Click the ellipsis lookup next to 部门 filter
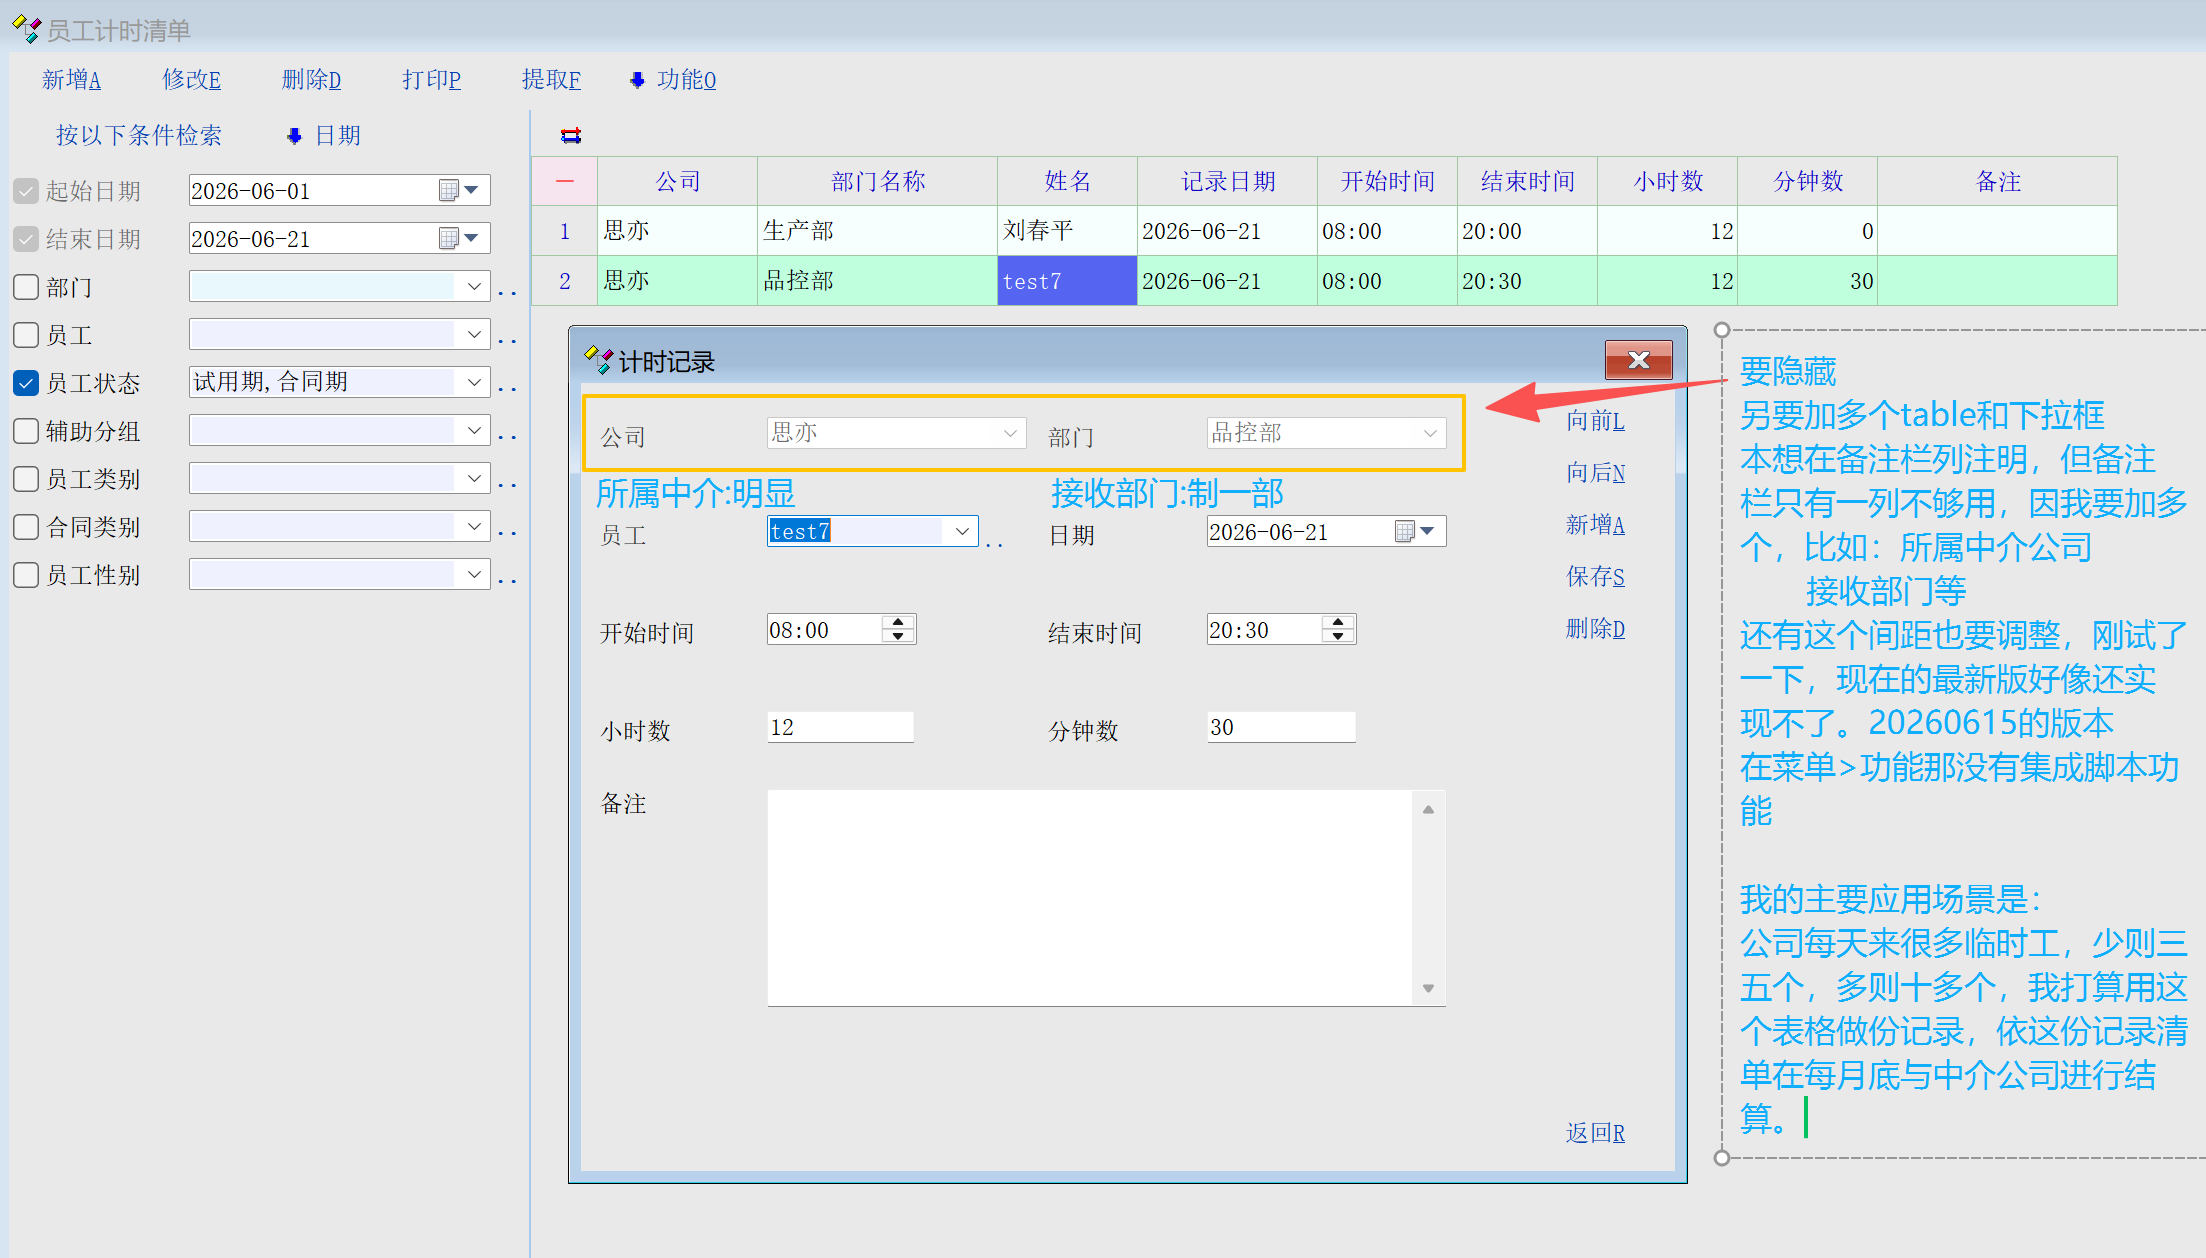 (507, 292)
